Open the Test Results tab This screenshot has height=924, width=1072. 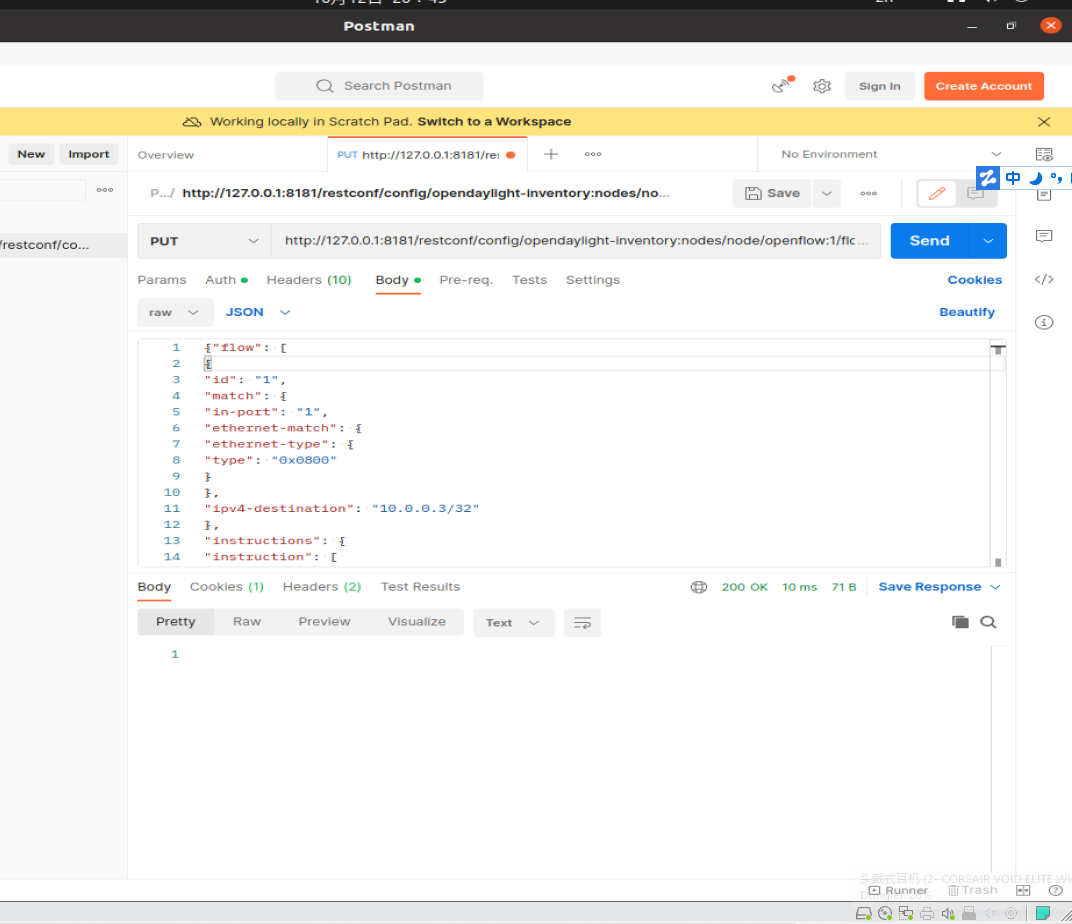coord(420,587)
